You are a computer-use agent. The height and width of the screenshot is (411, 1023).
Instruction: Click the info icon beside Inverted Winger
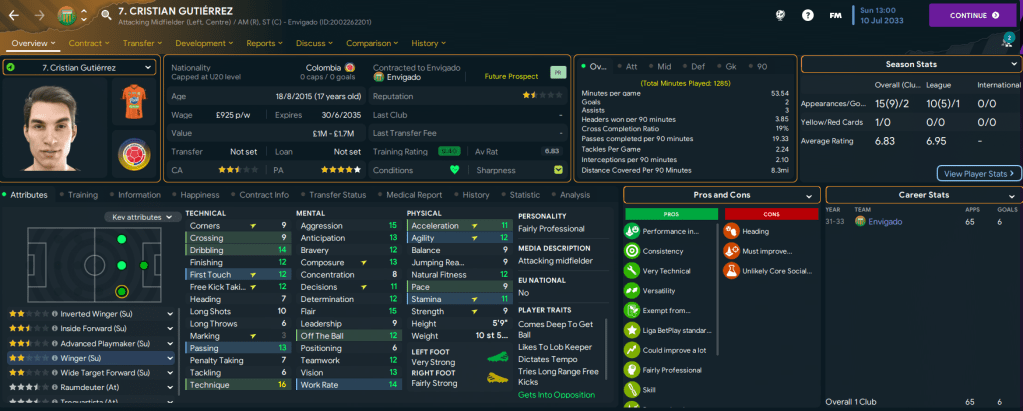54,313
